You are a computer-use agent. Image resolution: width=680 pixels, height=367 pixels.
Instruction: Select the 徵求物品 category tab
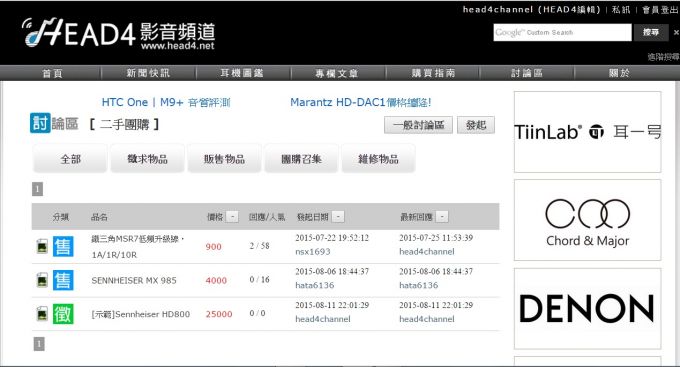click(x=147, y=159)
